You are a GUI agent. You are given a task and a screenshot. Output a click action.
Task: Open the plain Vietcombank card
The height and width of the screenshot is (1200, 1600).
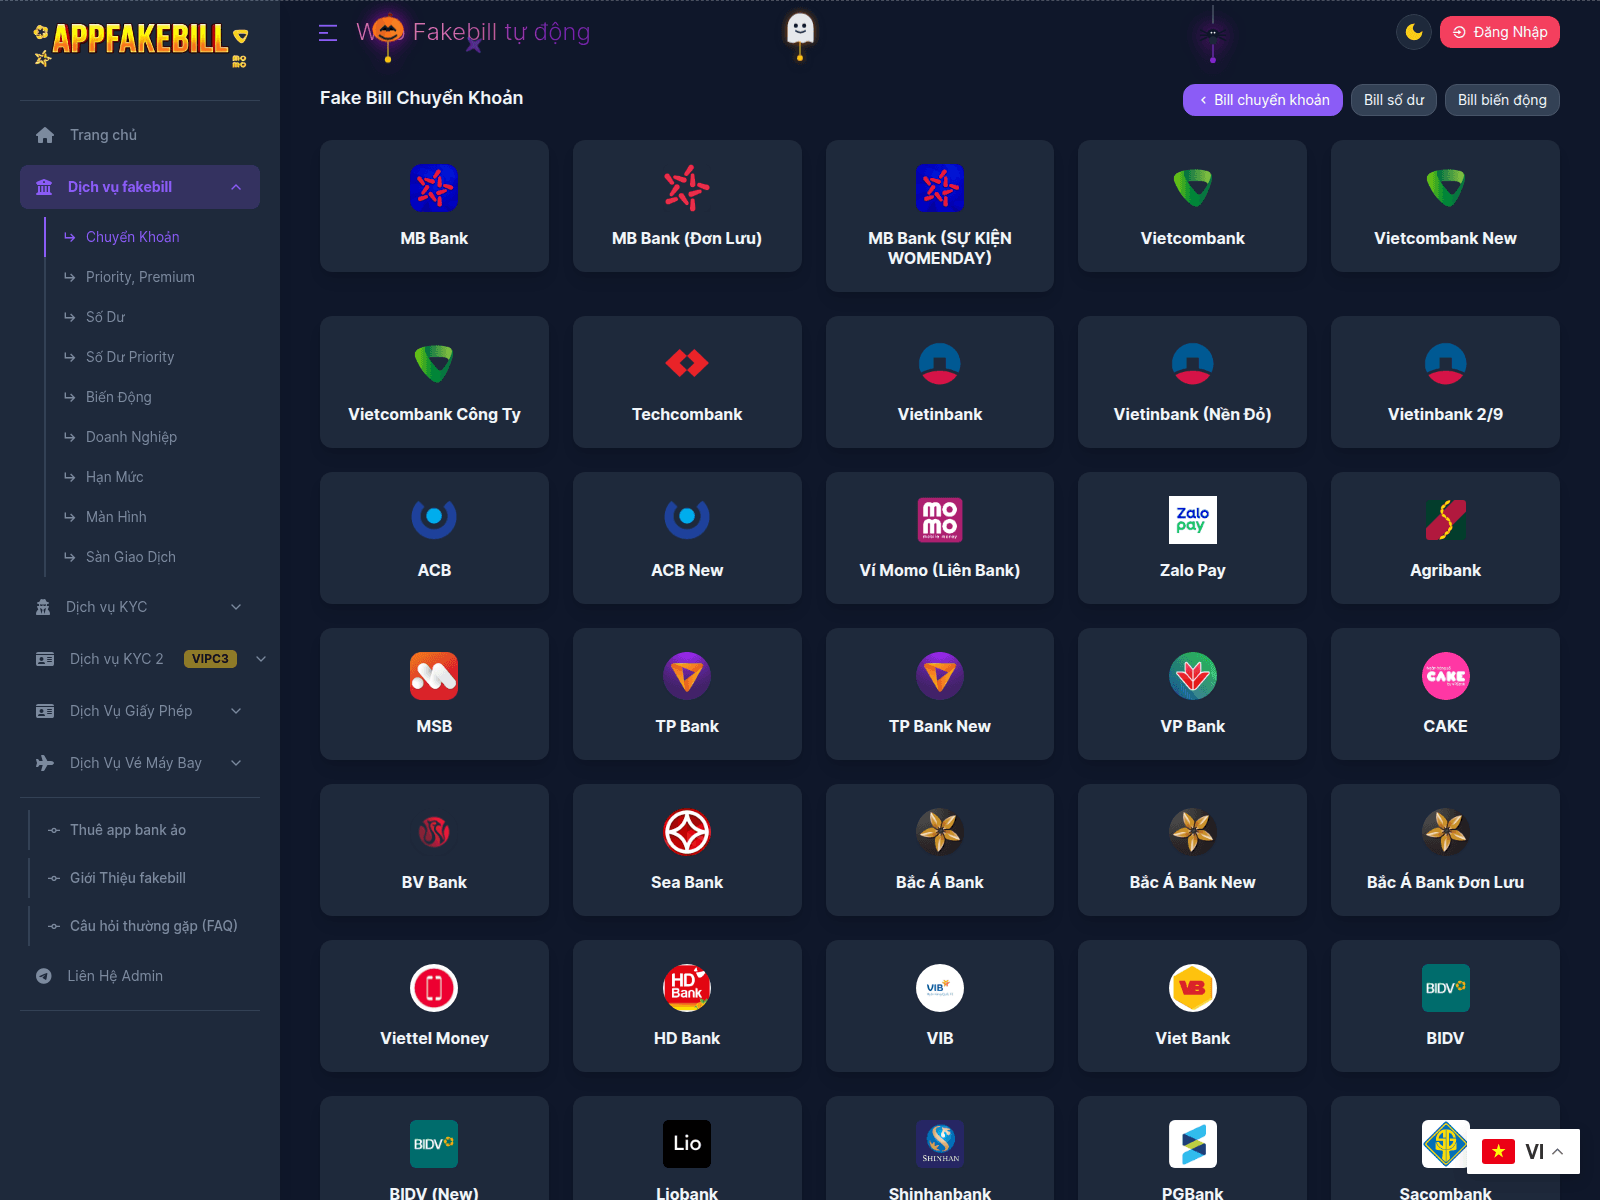[1192, 206]
